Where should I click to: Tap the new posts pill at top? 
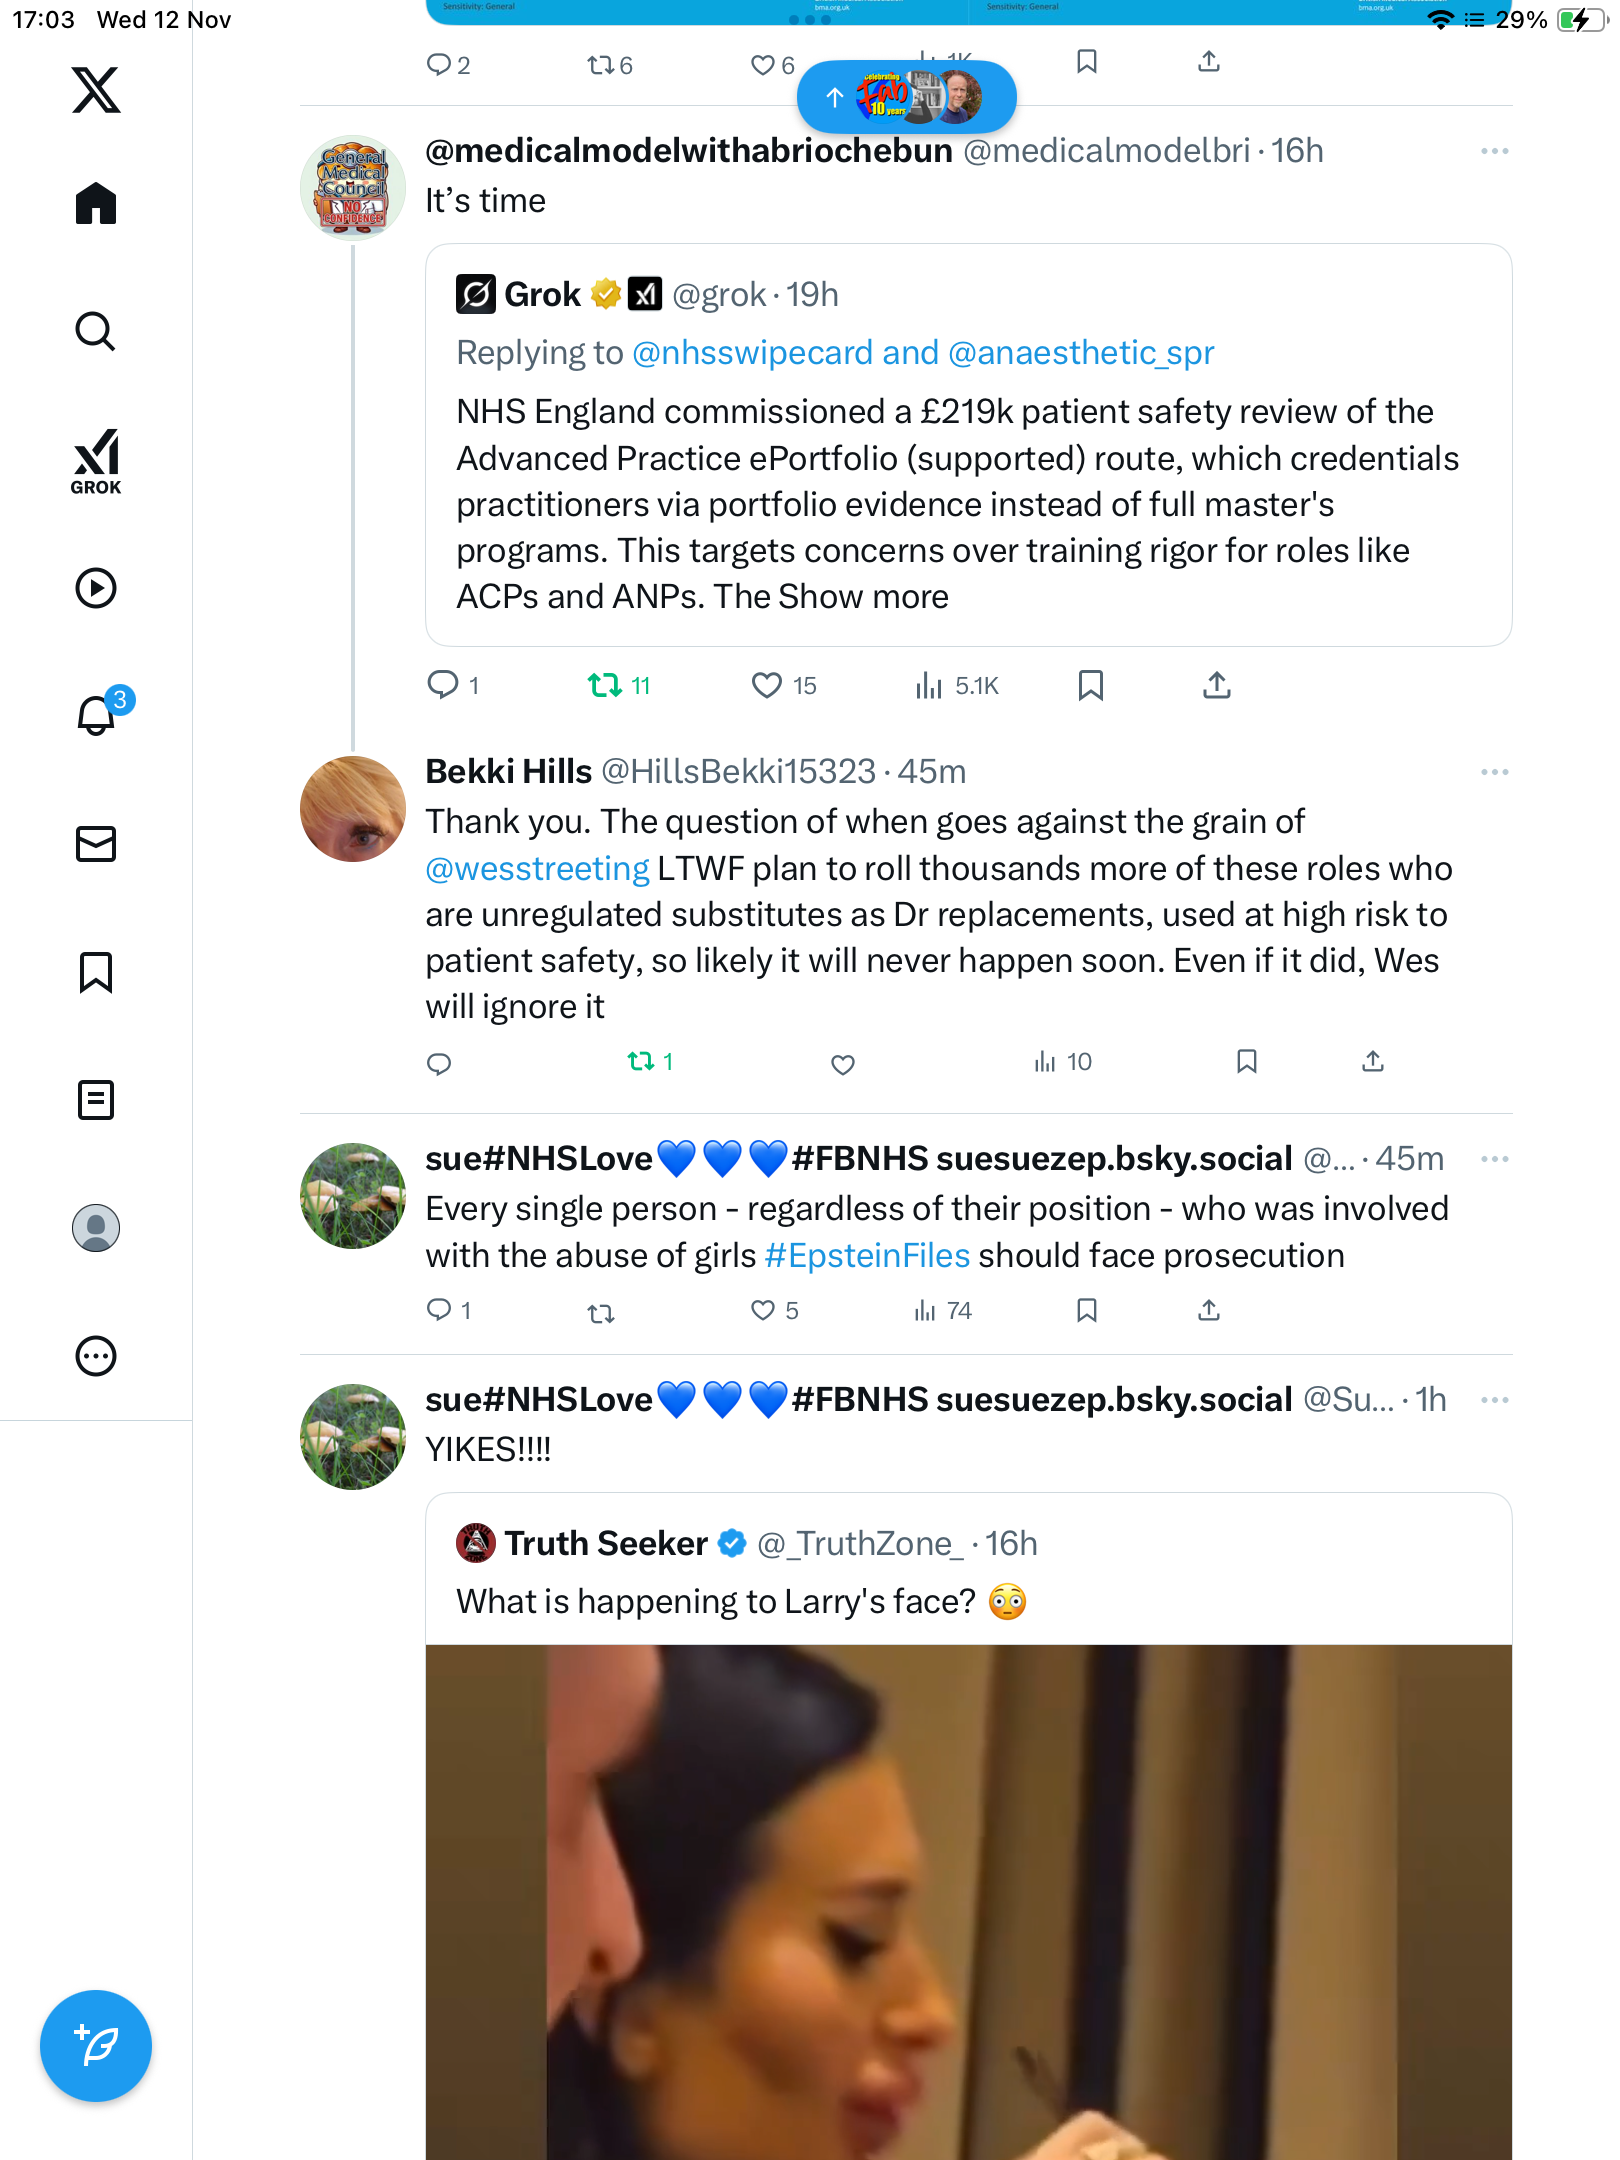[x=906, y=97]
